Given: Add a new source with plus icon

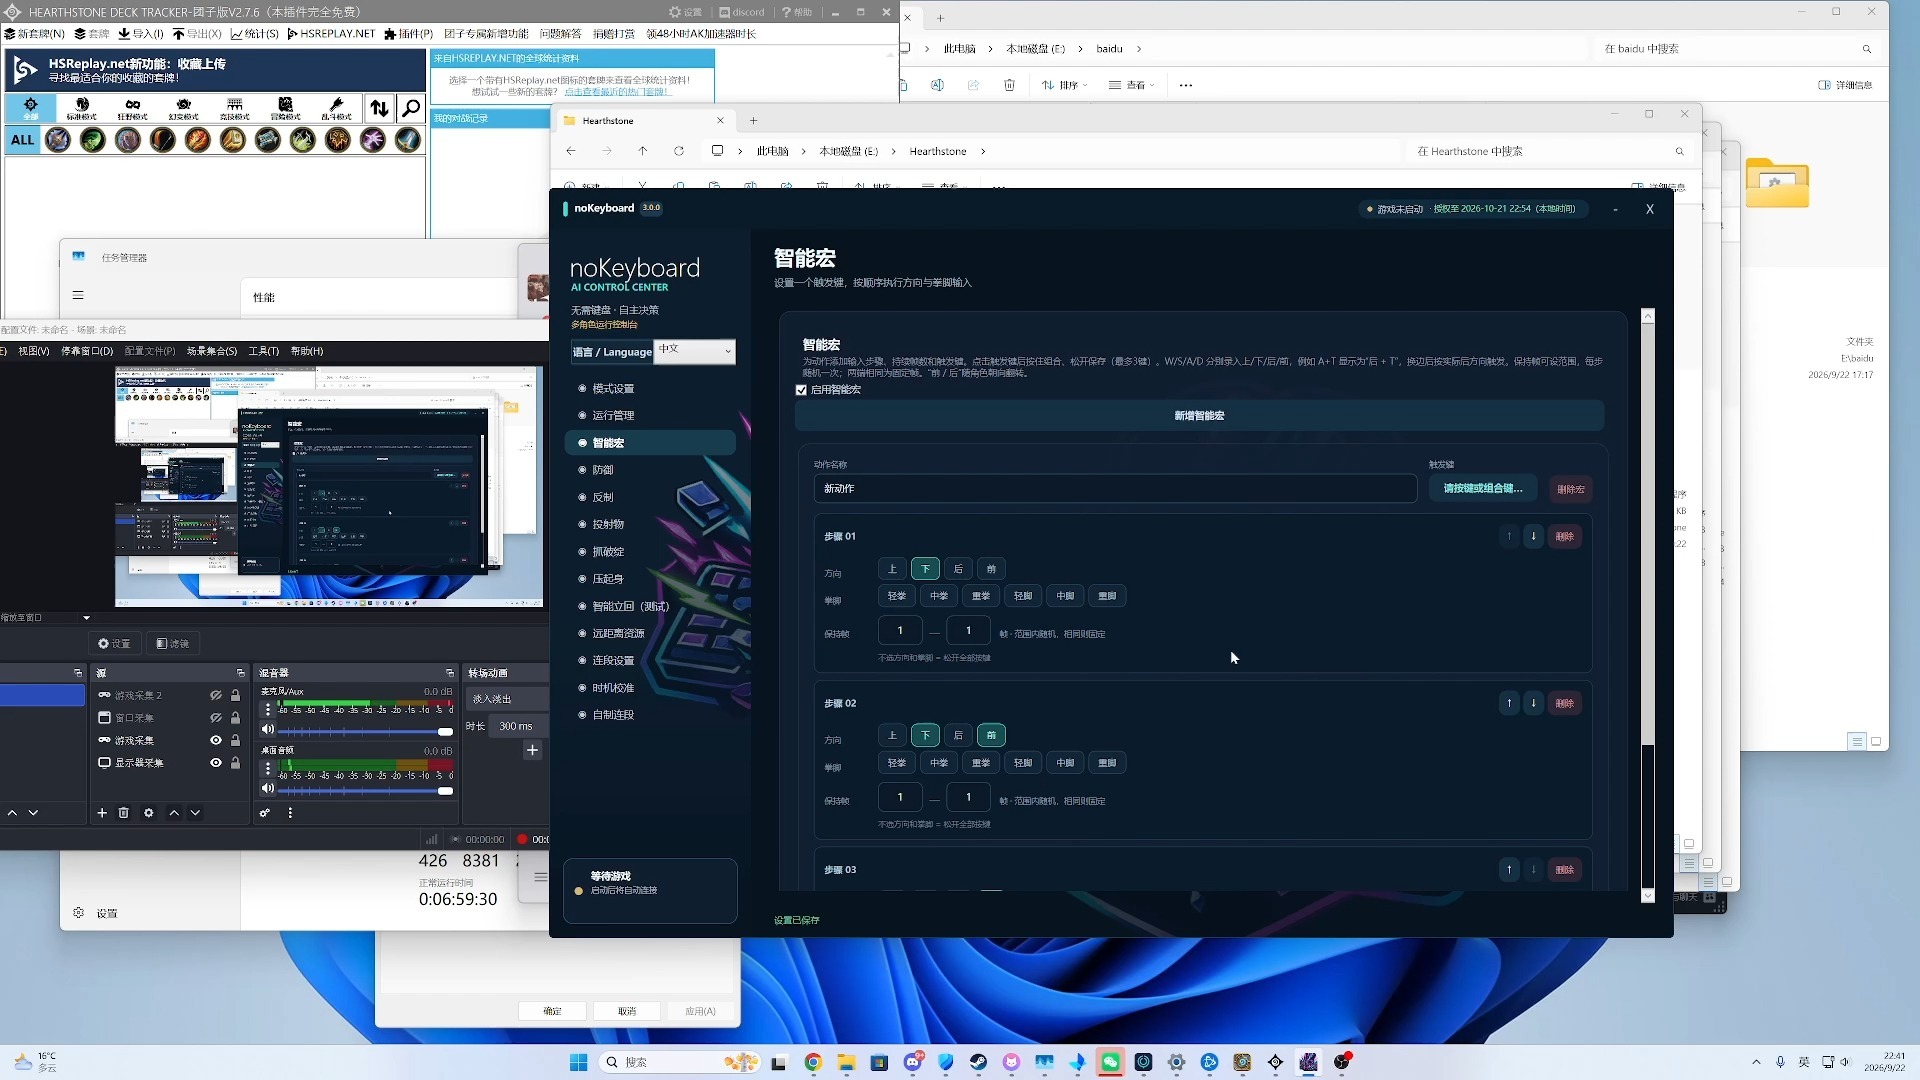Looking at the screenshot, I should (x=101, y=813).
